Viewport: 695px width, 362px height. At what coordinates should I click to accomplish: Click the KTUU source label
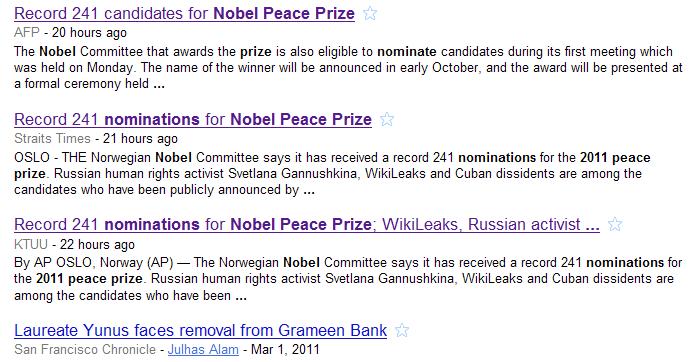(x=31, y=244)
